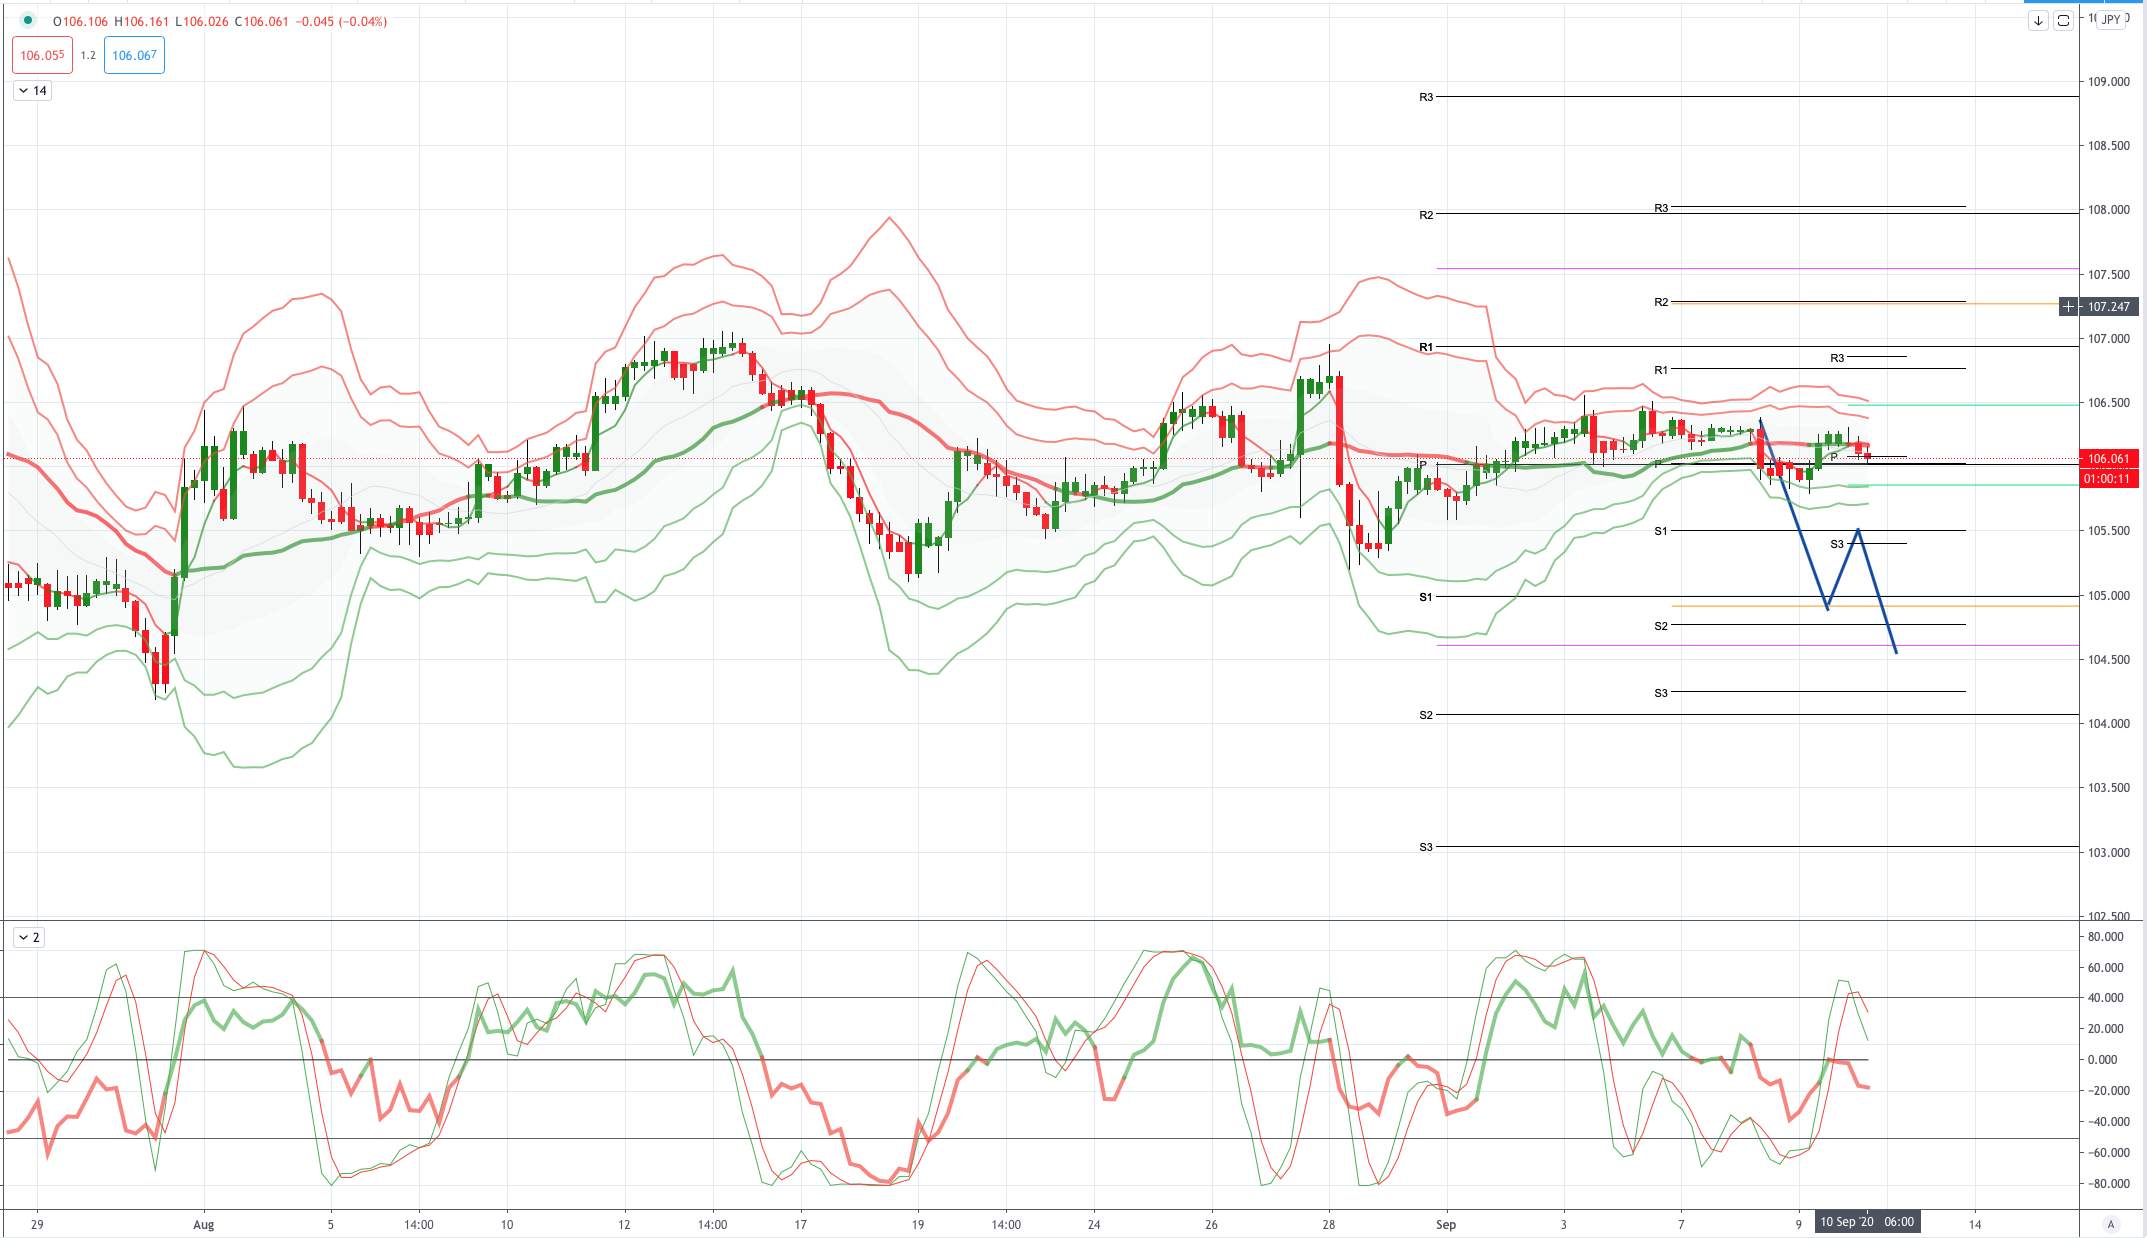Open the JPY currency selector
2147x1238 pixels.
(x=2111, y=19)
